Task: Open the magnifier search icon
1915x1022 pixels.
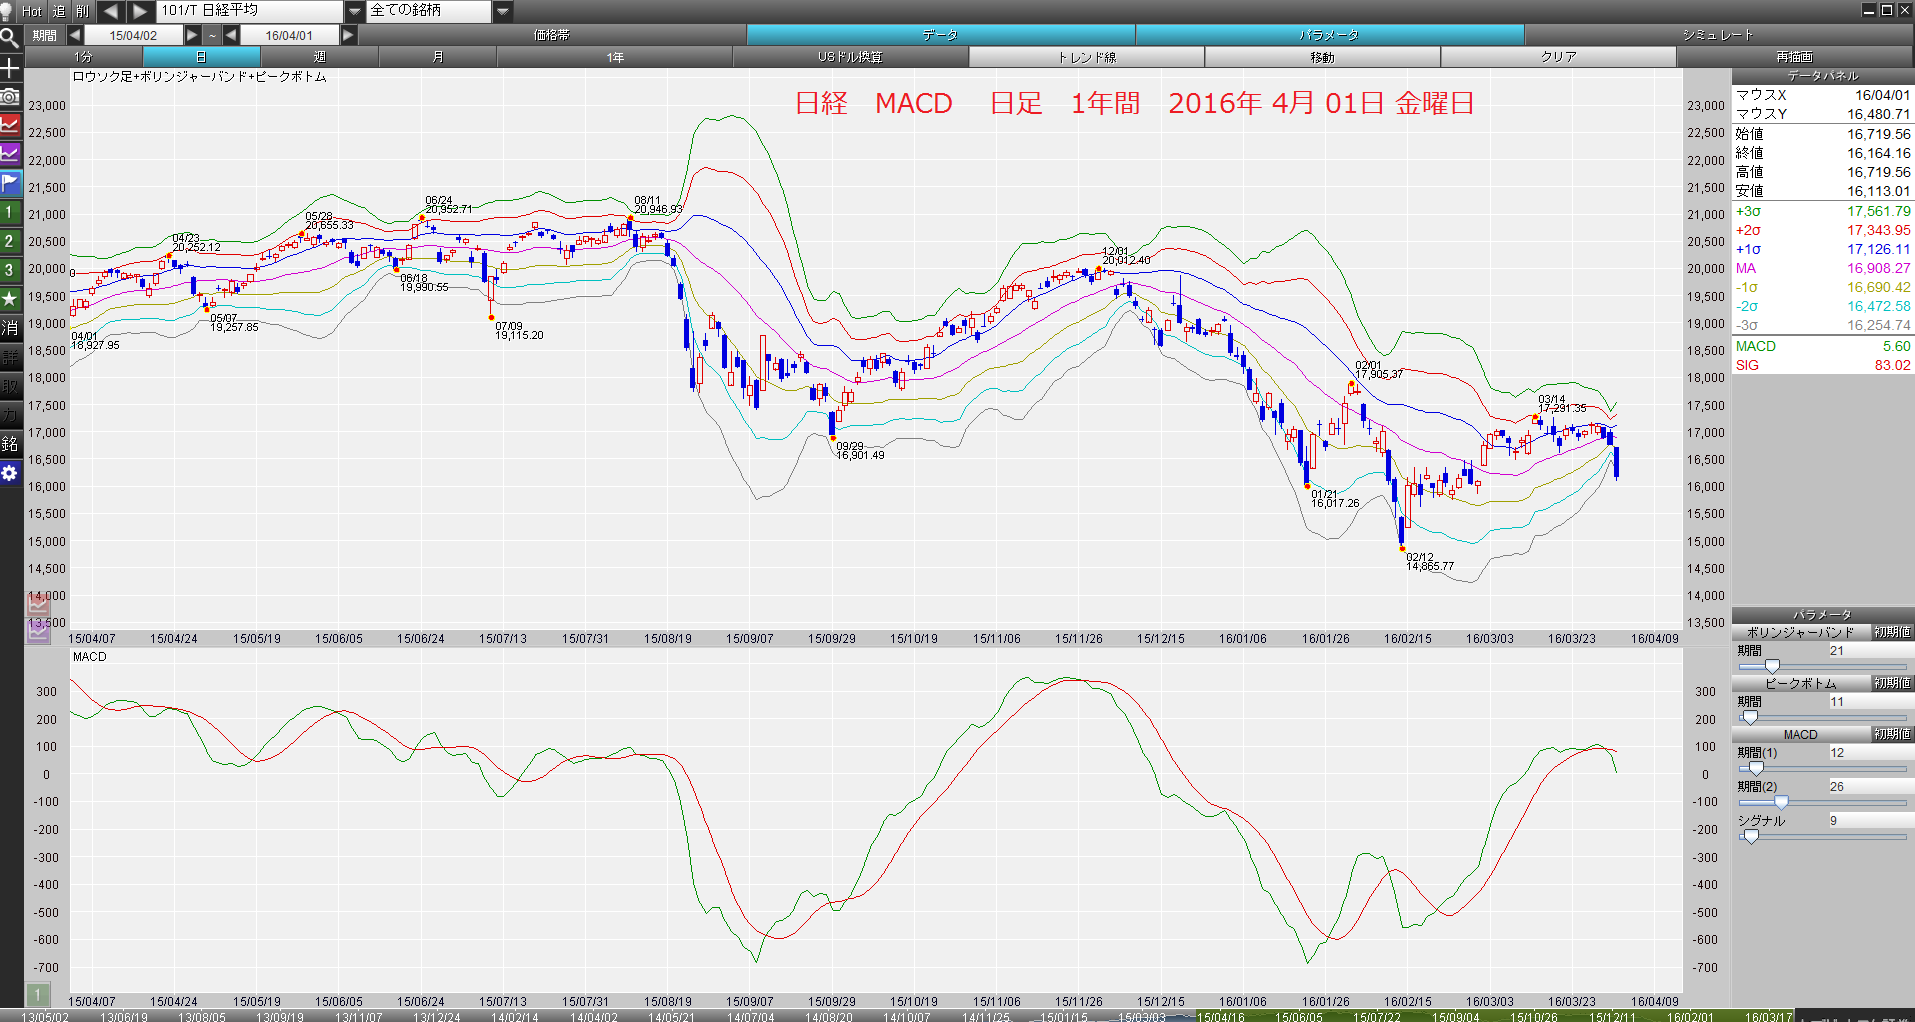Action: (x=10, y=39)
